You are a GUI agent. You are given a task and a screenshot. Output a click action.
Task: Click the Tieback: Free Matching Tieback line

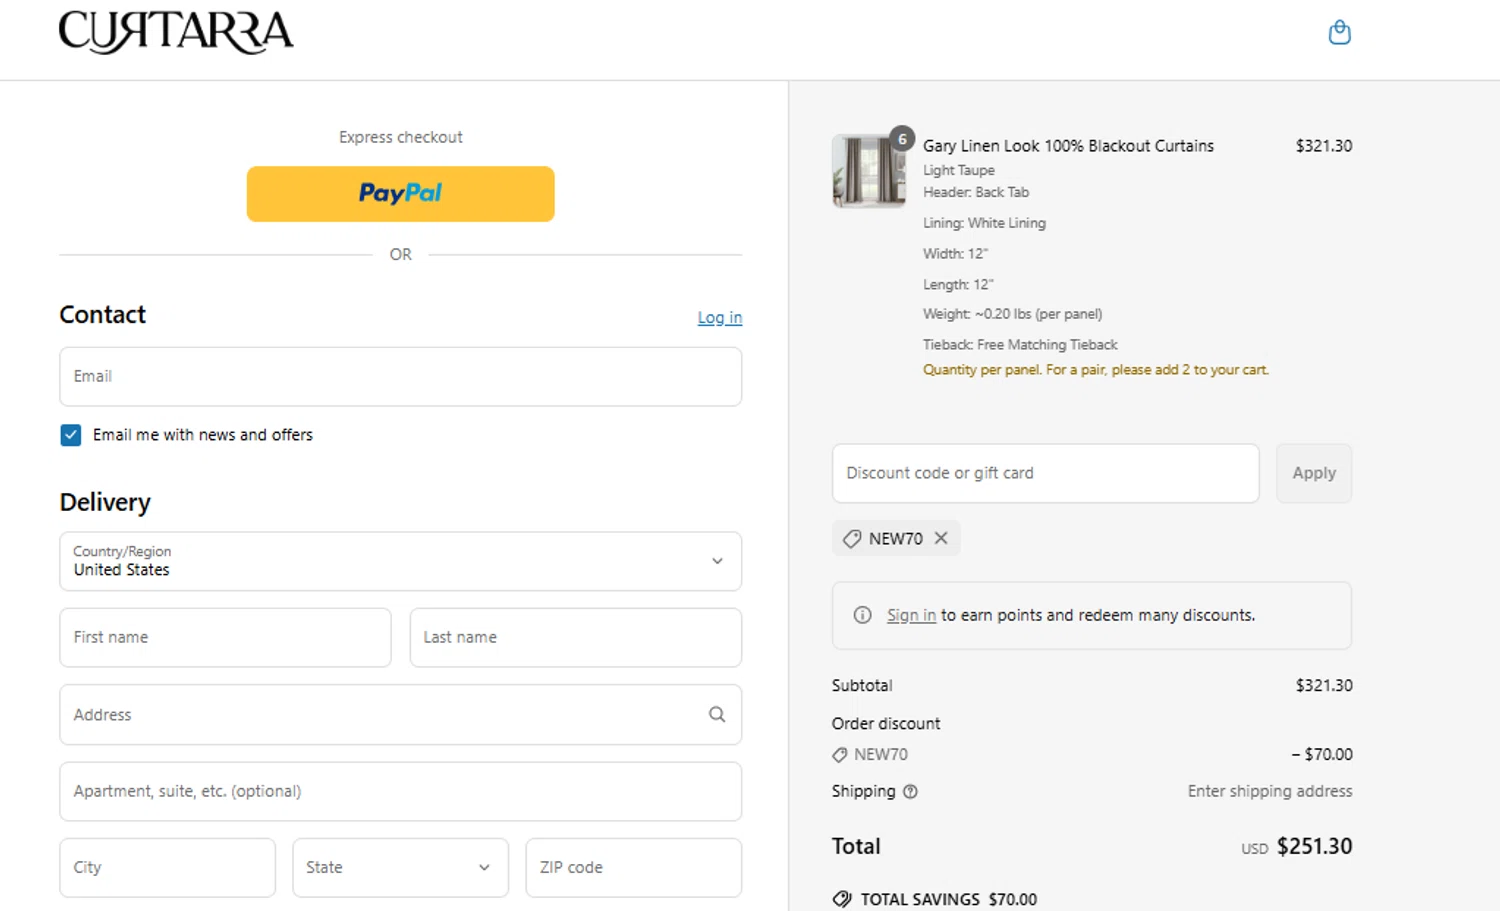pos(1020,345)
